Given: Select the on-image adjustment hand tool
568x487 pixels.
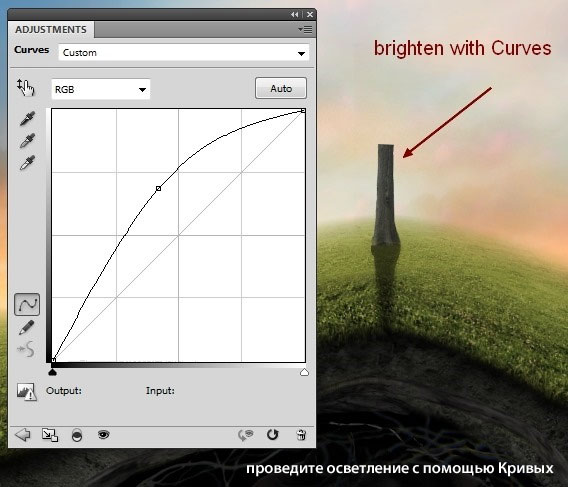Looking at the screenshot, I should click(x=25, y=87).
